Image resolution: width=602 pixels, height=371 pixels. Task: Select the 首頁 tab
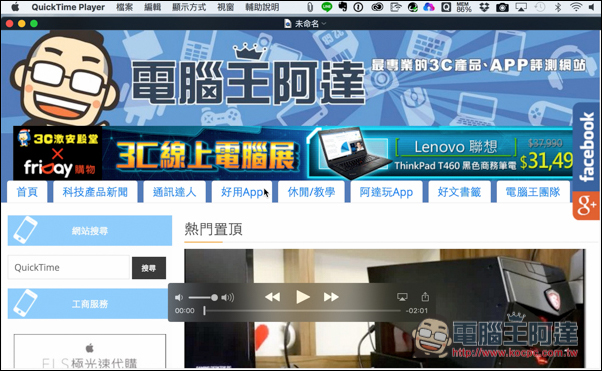click(x=27, y=192)
